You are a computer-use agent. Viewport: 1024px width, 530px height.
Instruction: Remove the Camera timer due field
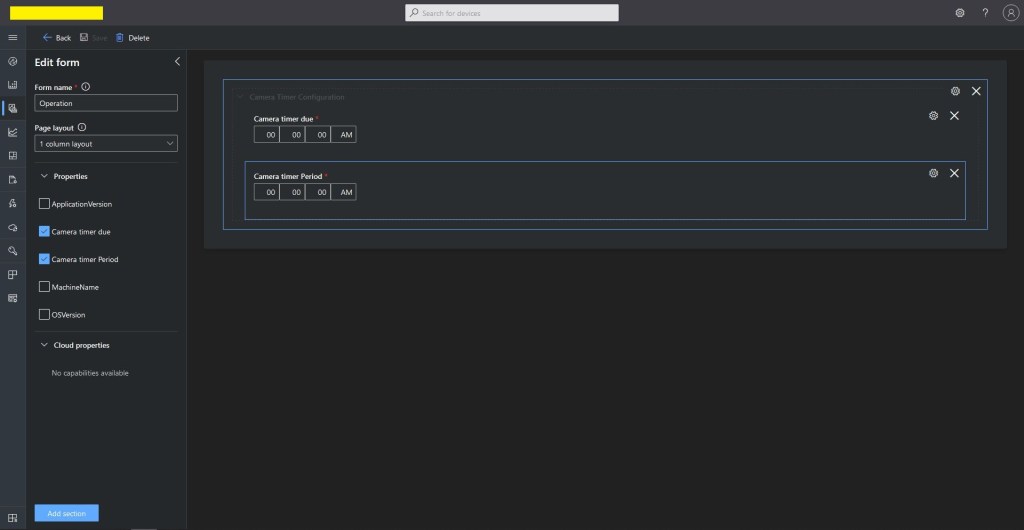[954, 116]
